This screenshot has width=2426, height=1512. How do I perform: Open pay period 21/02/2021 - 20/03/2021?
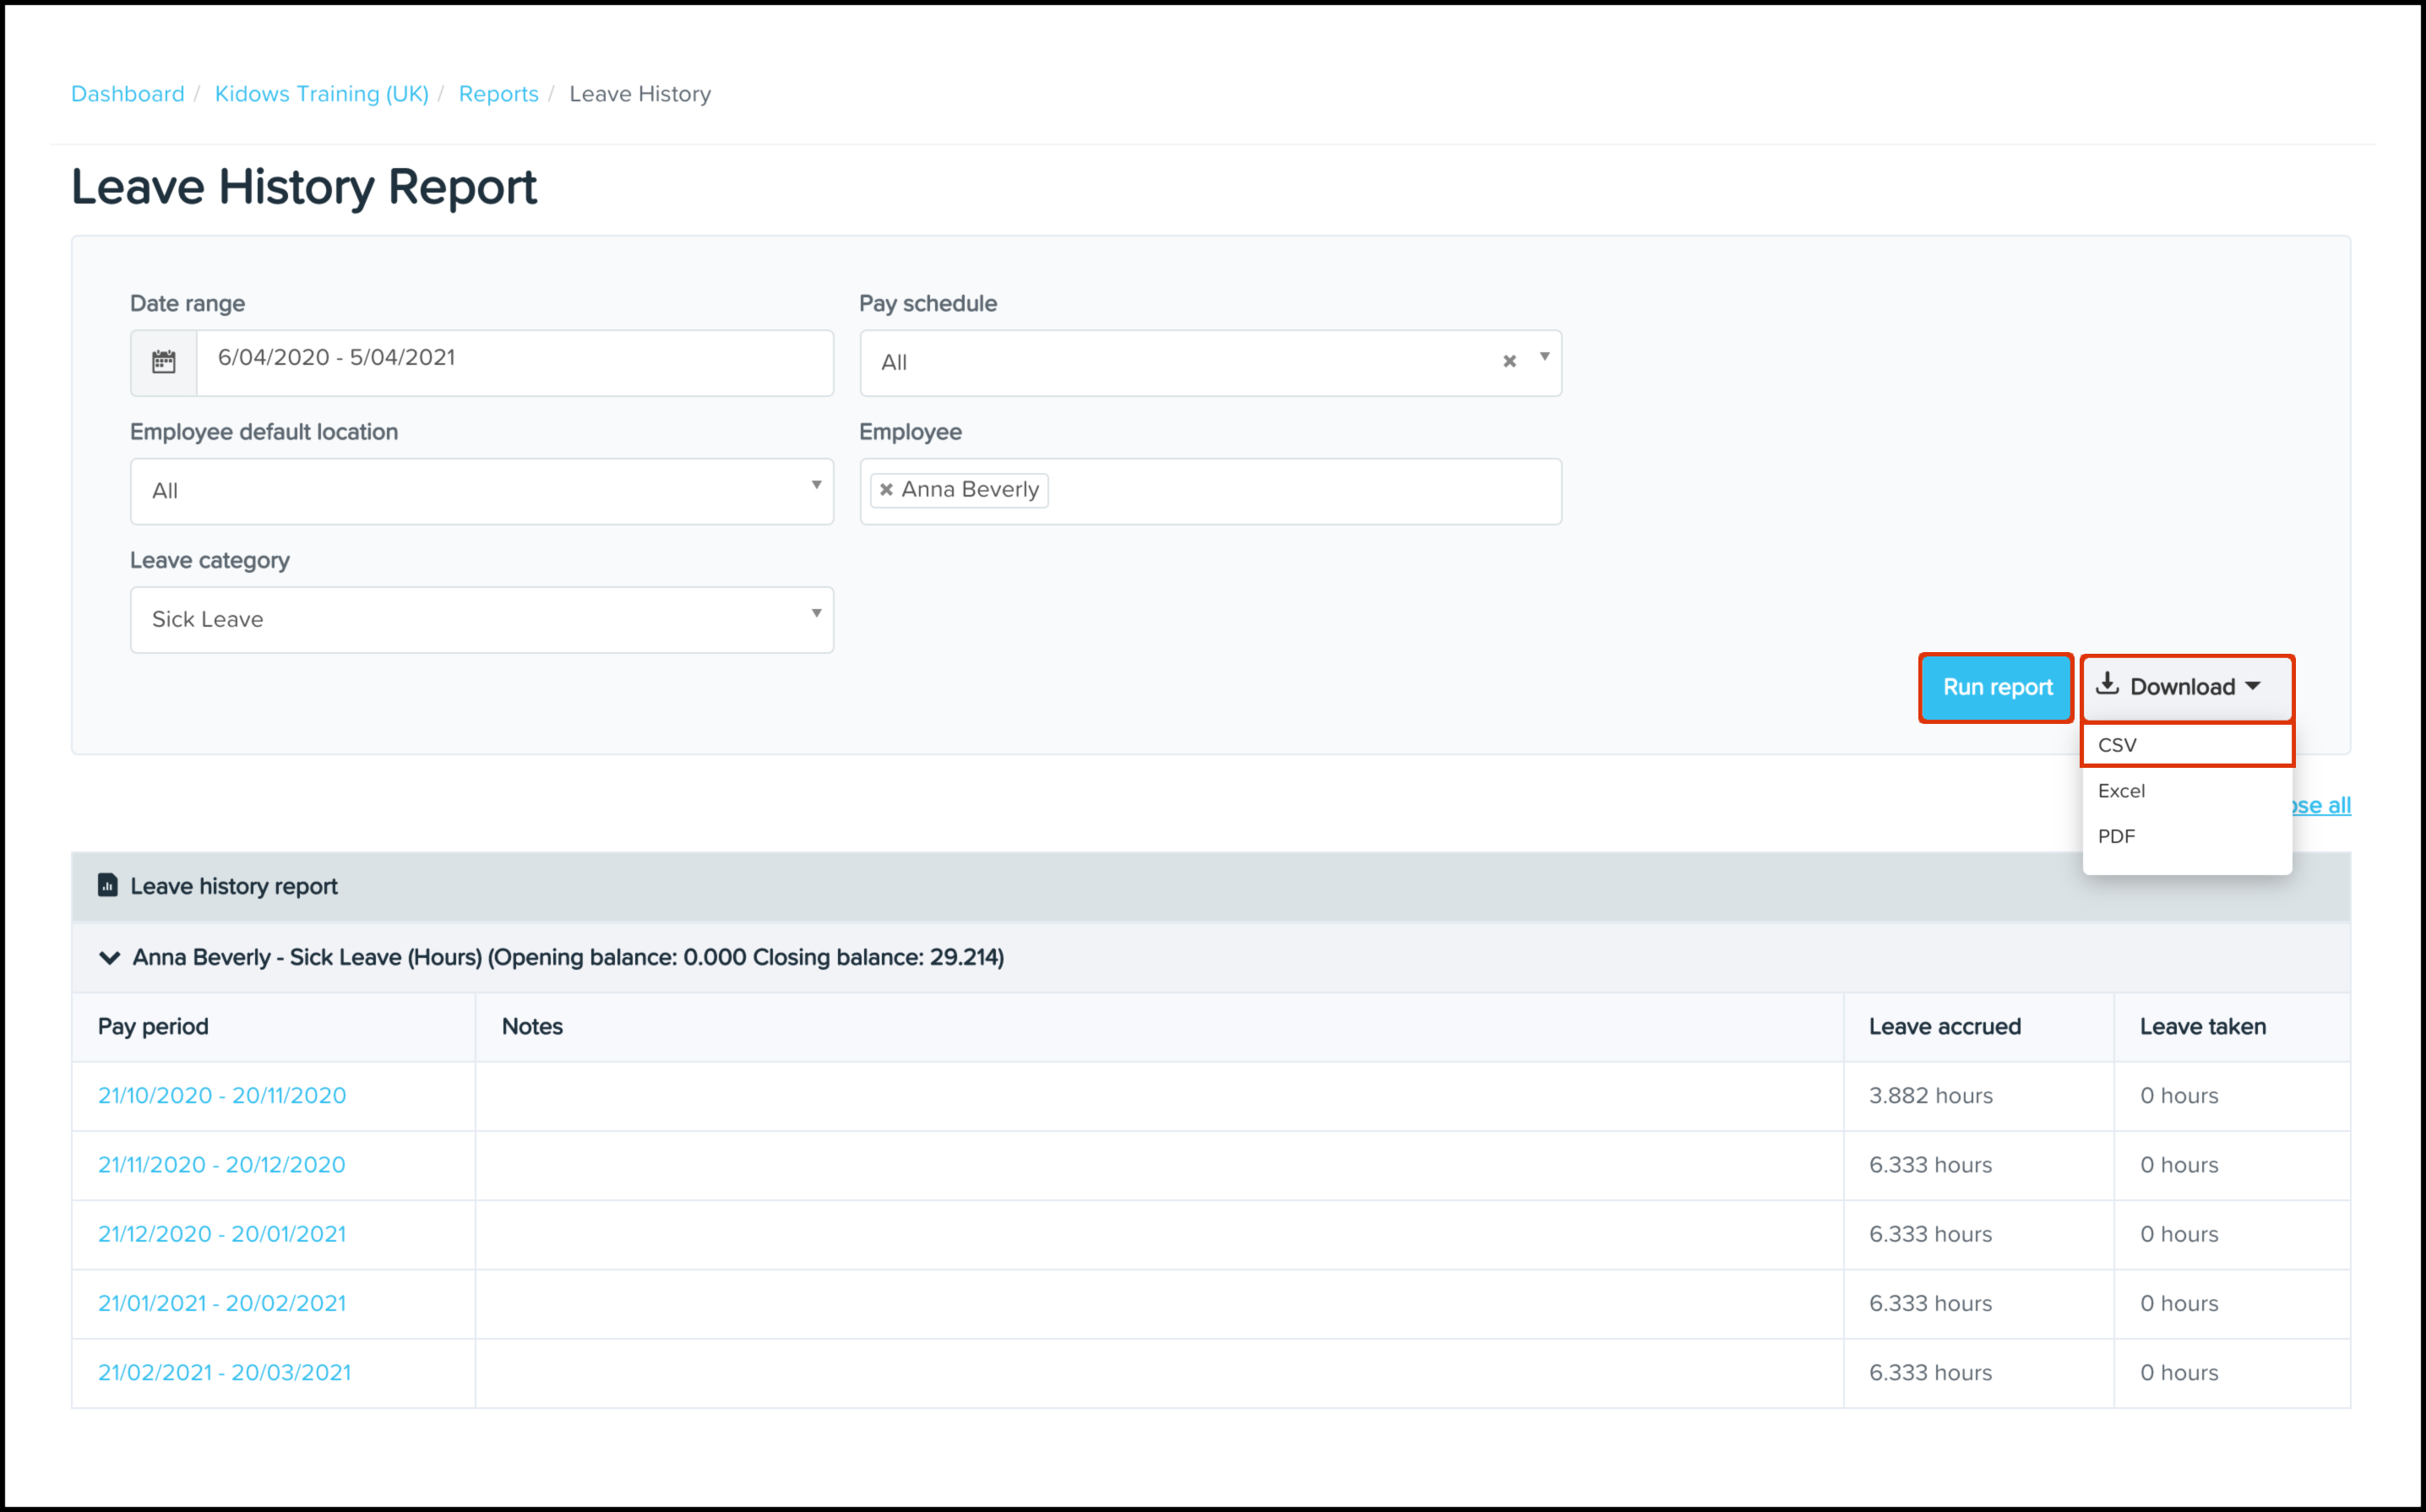click(x=224, y=1373)
